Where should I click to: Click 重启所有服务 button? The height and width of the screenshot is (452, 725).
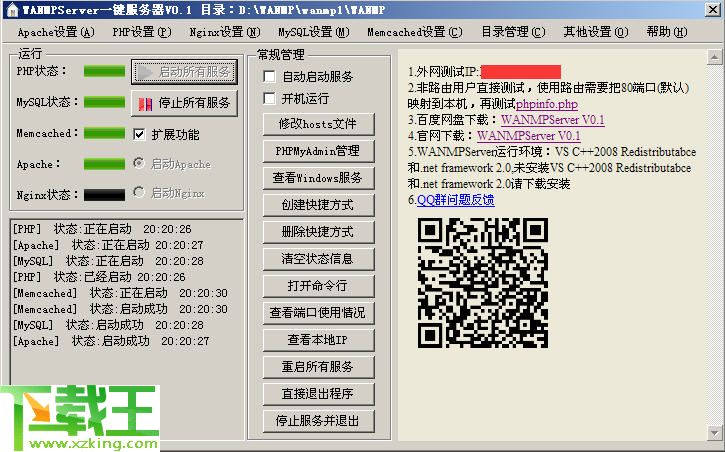tap(318, 367)
